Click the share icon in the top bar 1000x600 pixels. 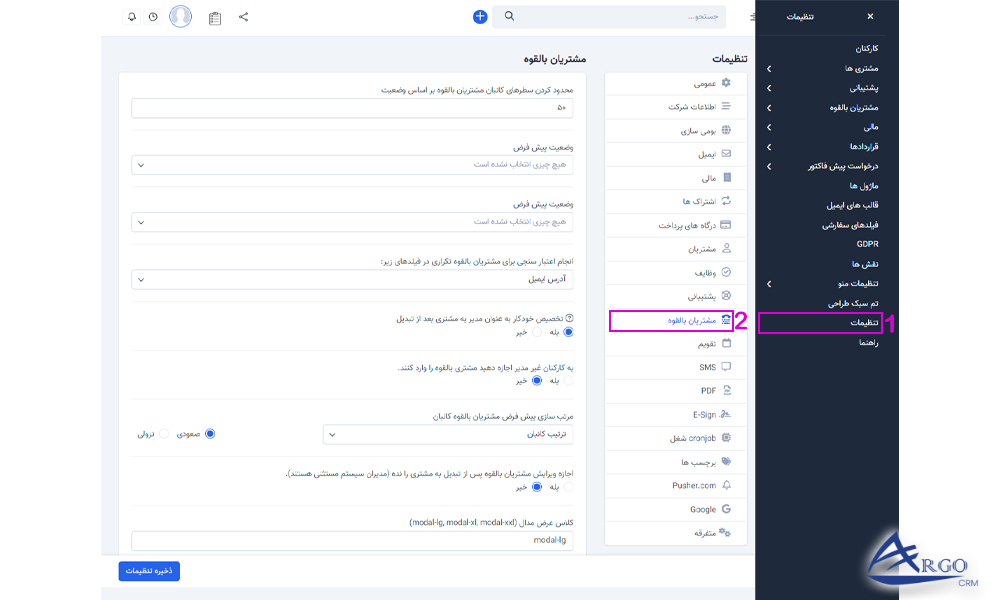242,17
